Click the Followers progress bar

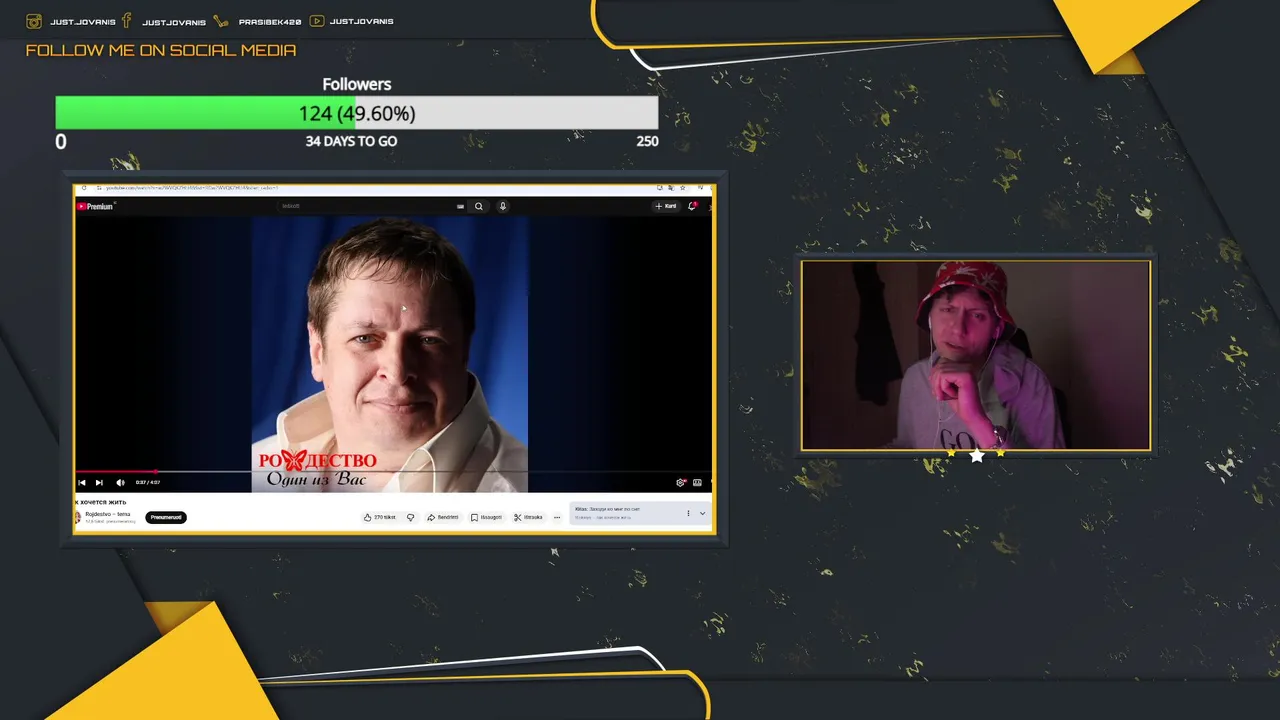click(x=357, y=113)
